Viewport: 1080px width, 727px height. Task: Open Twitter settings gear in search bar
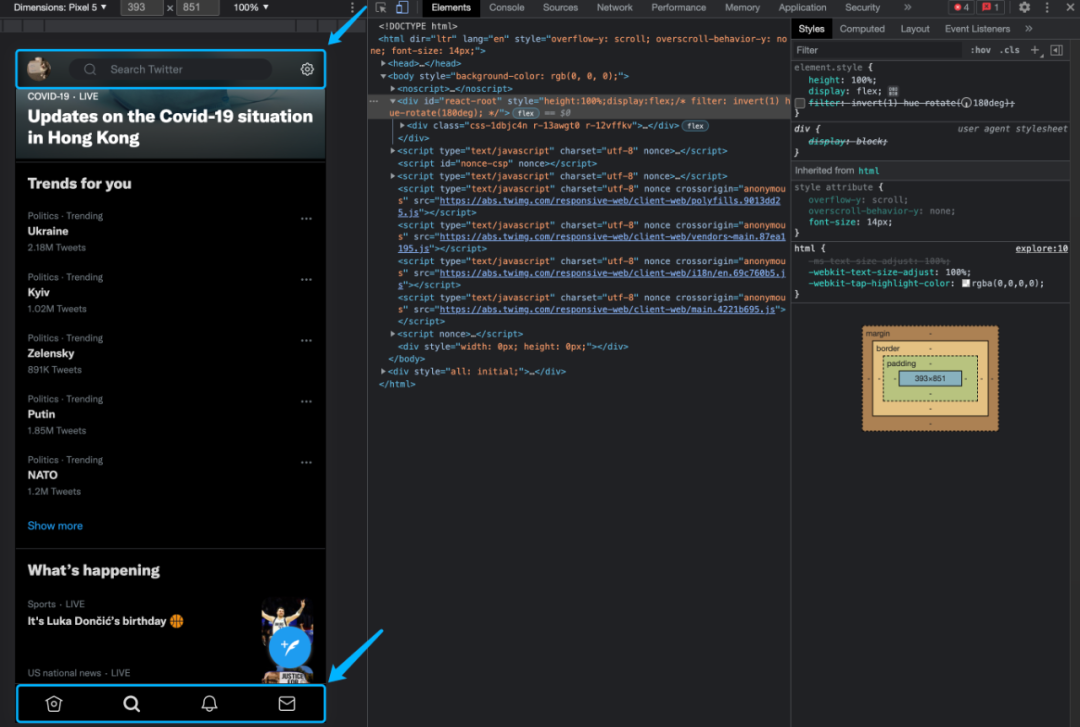(307, 69)
